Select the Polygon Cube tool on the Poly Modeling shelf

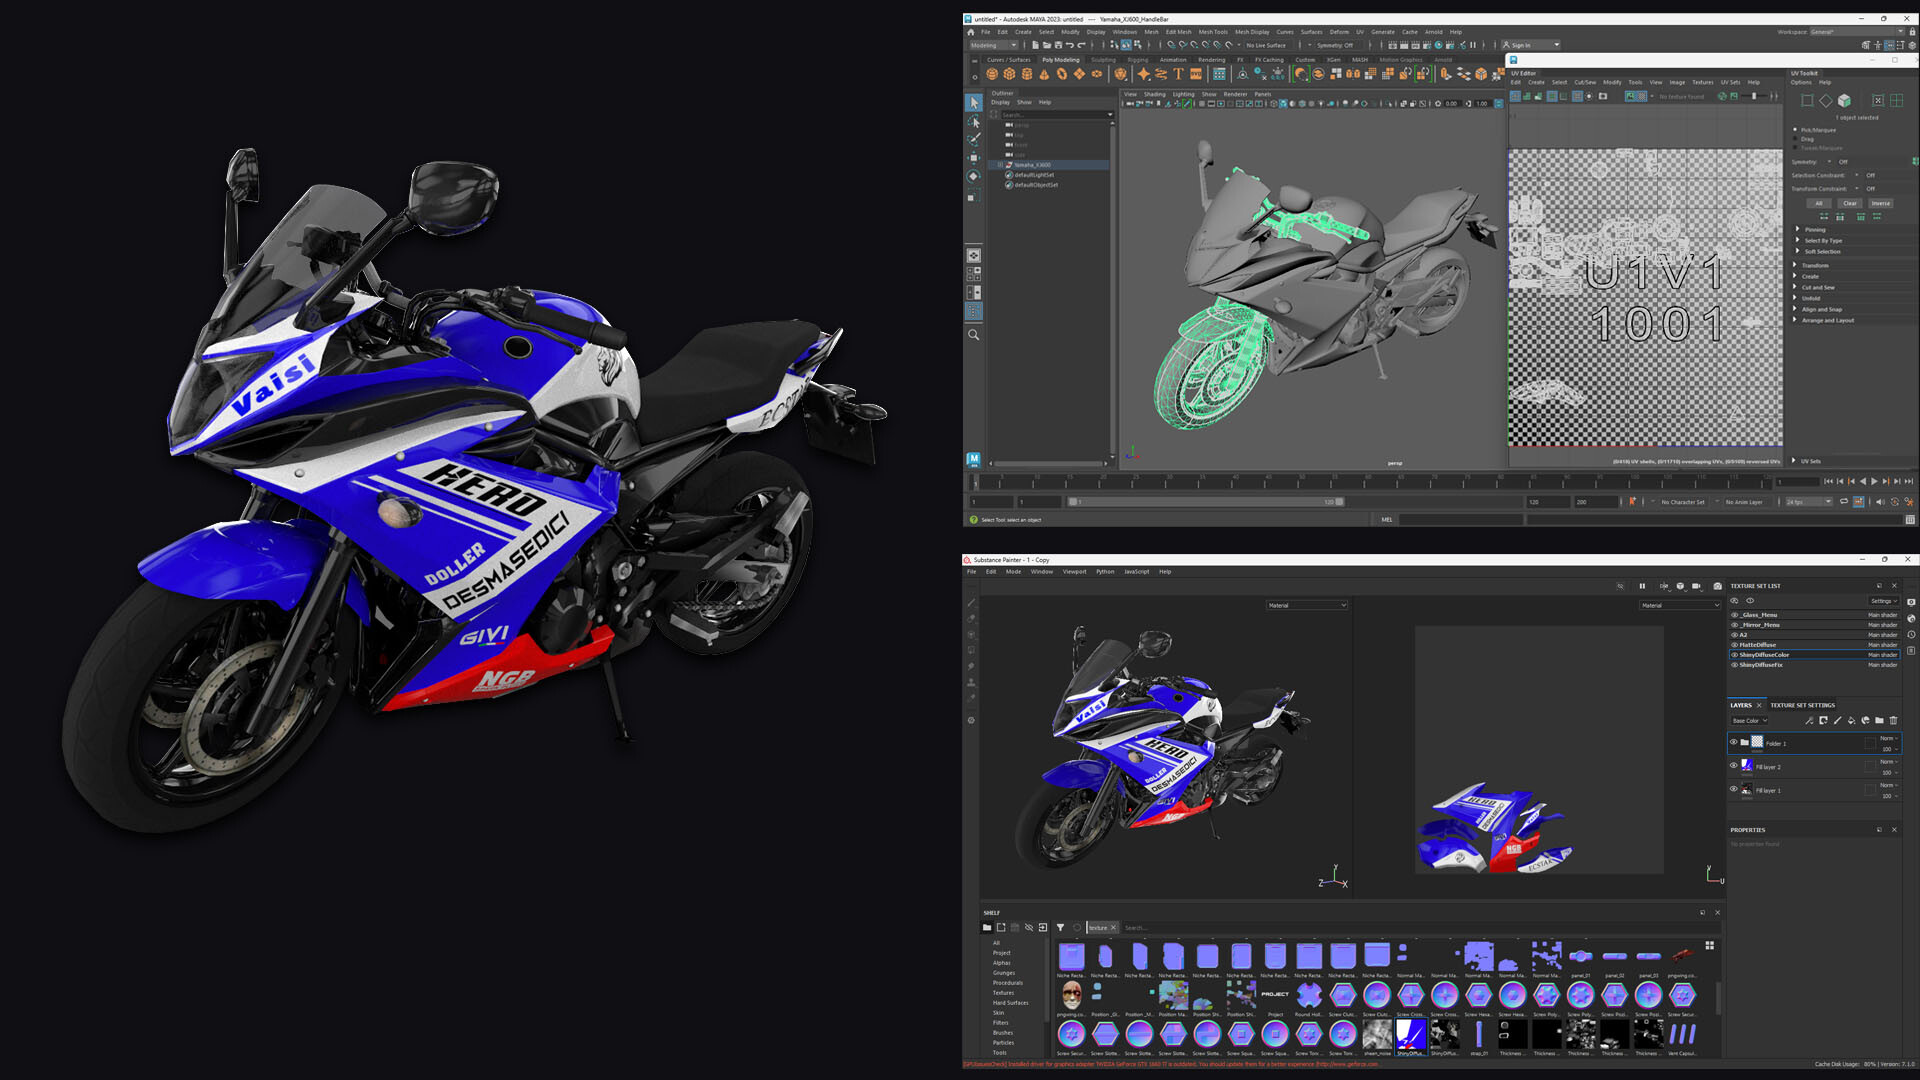[x=1008, y=73]
